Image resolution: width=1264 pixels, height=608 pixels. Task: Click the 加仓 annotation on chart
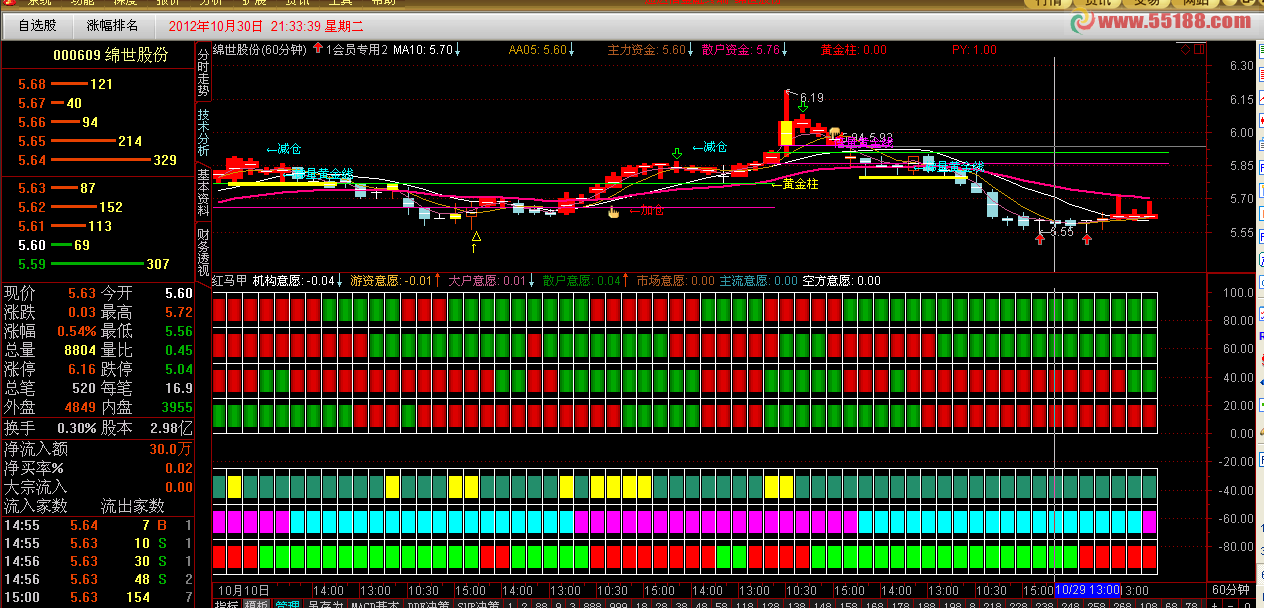(x=646, y=211)
